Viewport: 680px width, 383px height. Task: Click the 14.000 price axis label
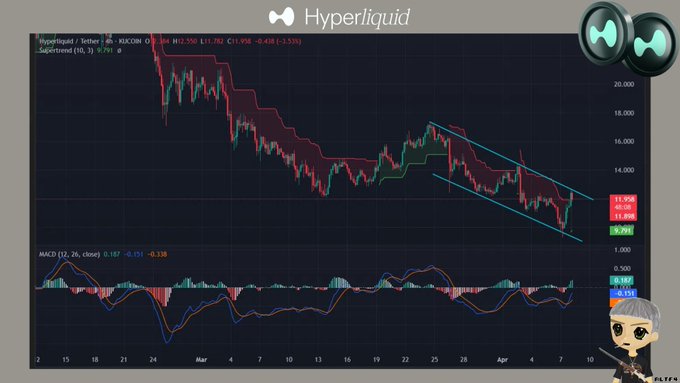[624, 170]
